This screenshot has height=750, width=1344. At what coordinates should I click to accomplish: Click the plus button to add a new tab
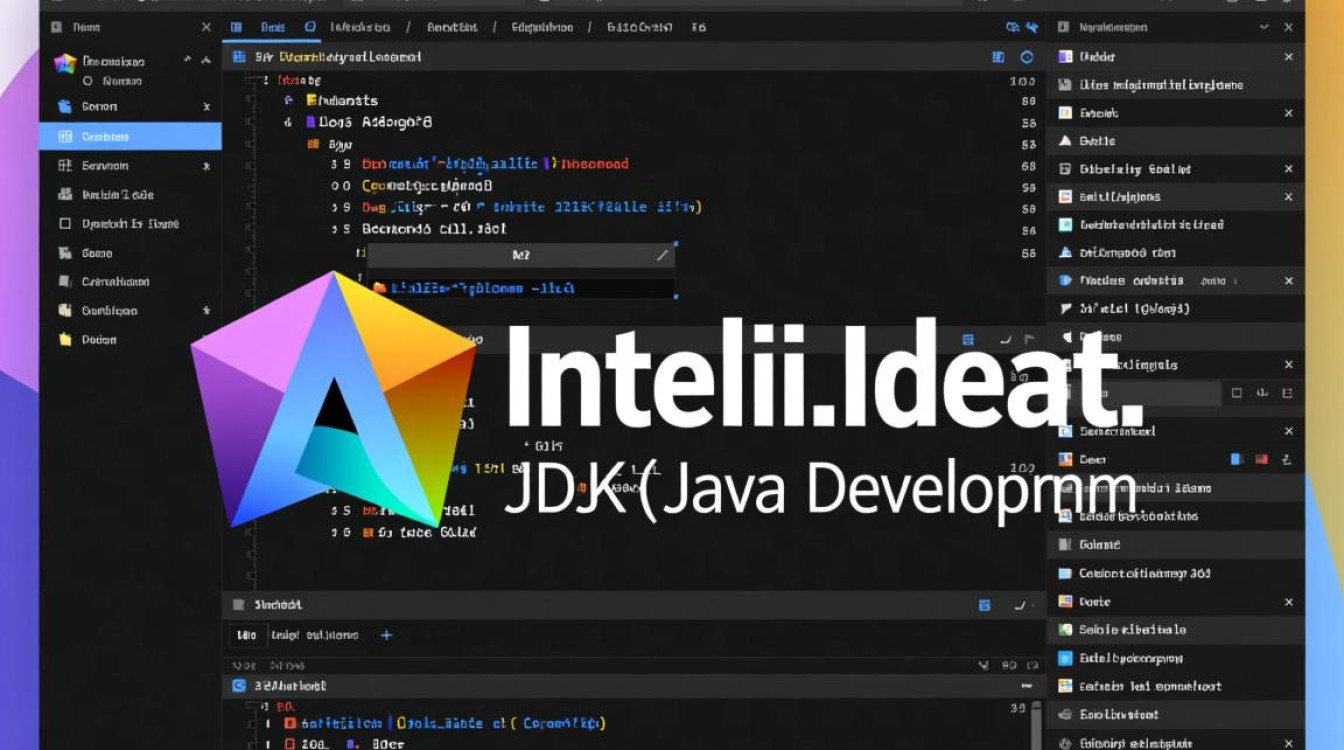coord(387,635)
